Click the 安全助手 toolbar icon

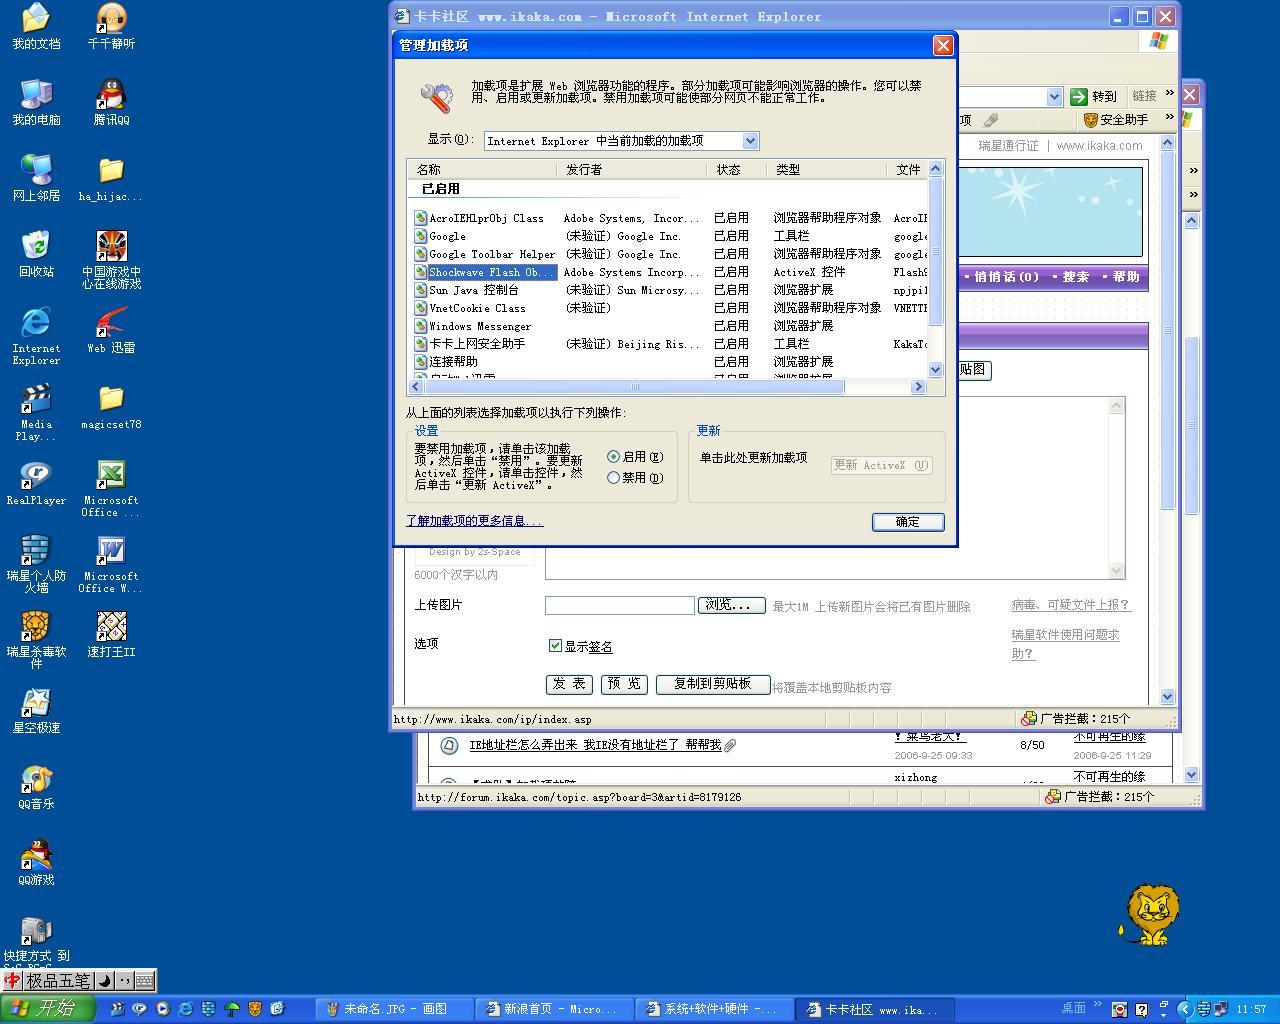click(1115, 120)
